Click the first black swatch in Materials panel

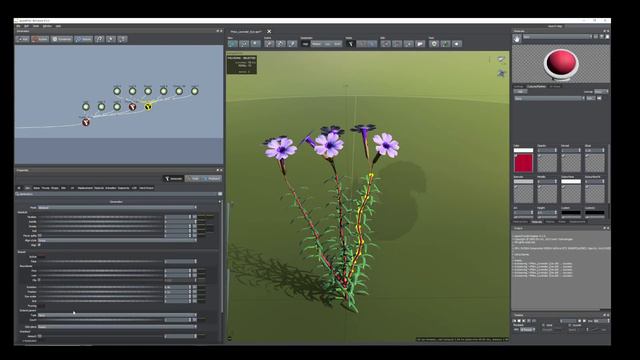[571, 213]
